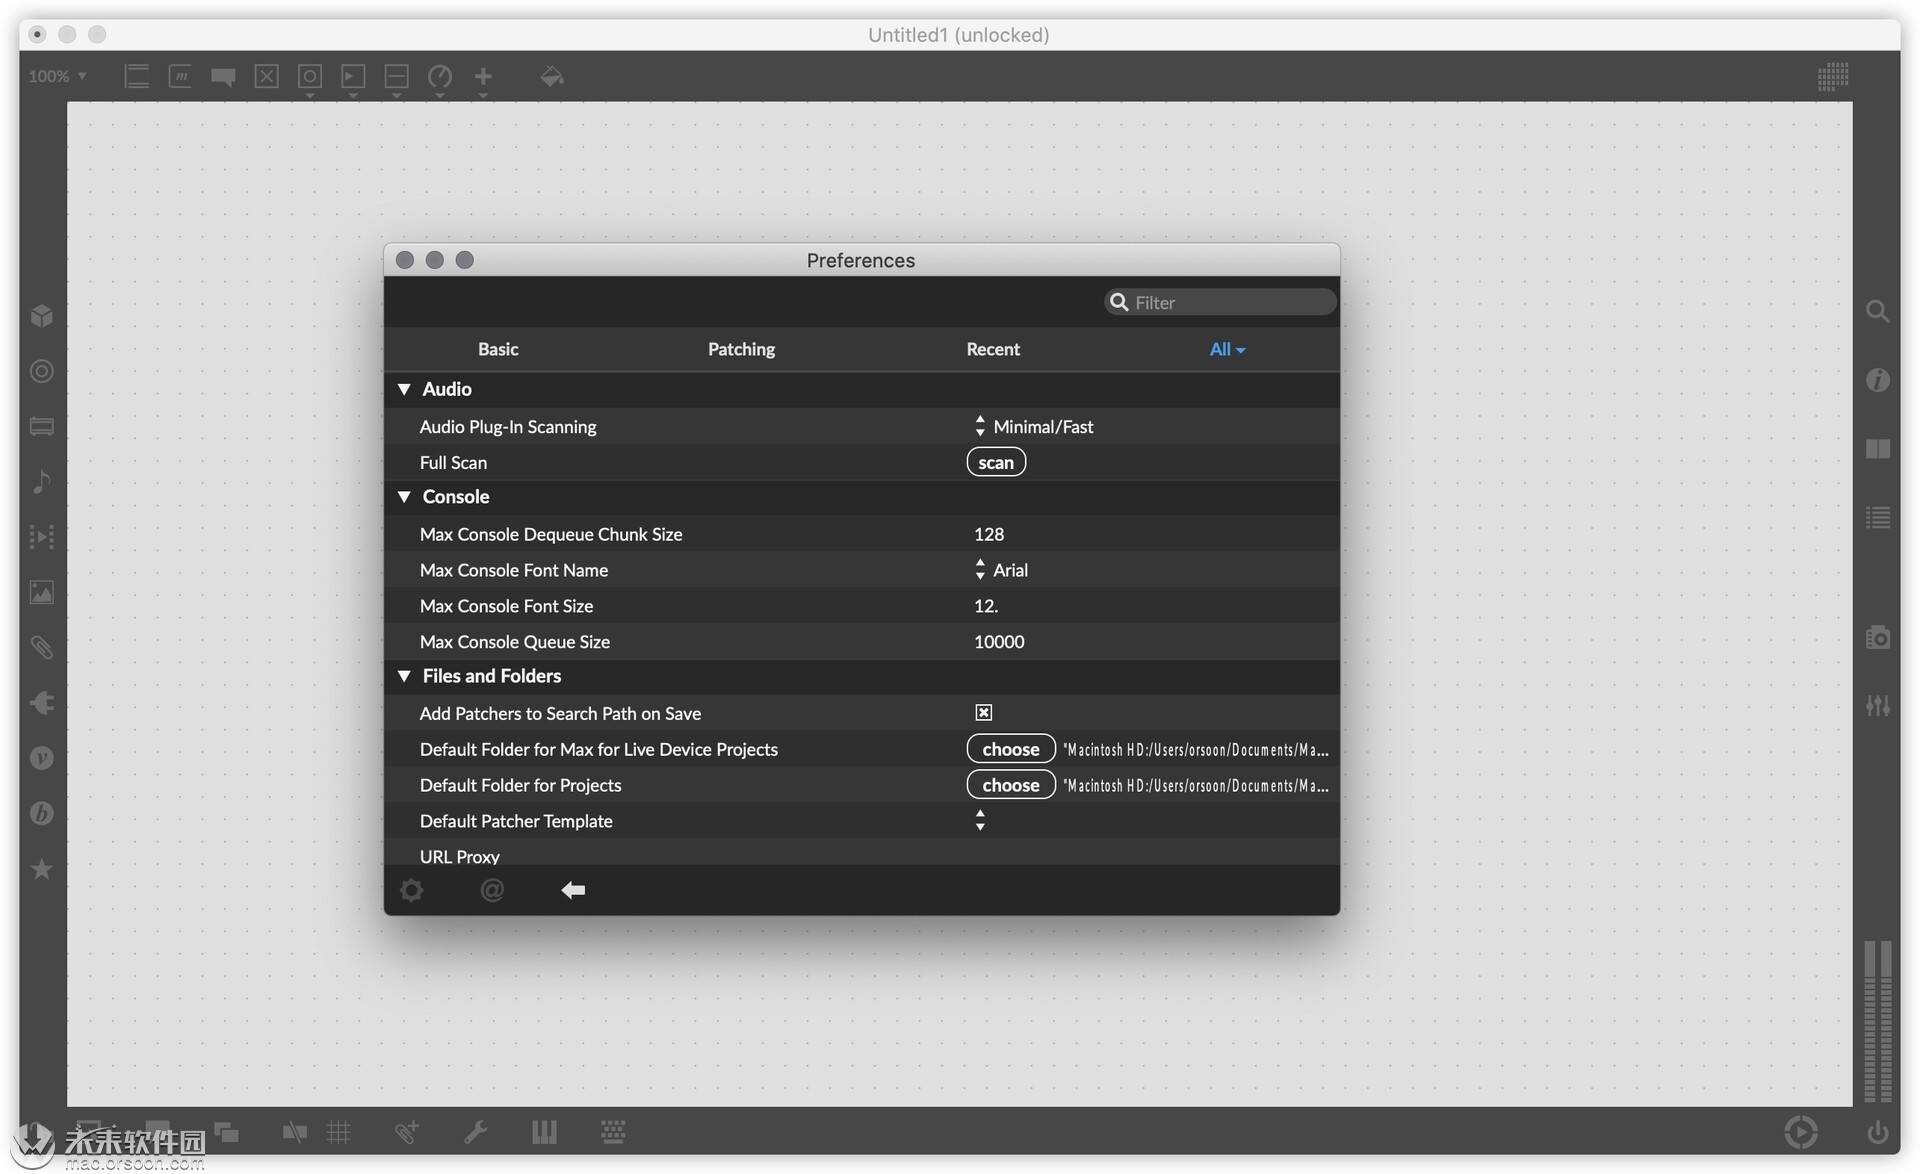Viewport: 1920px width, 1174px height.
Task: Toggle the operate-while-unlocked bottom icon
Action: (x=294, y=1132)
